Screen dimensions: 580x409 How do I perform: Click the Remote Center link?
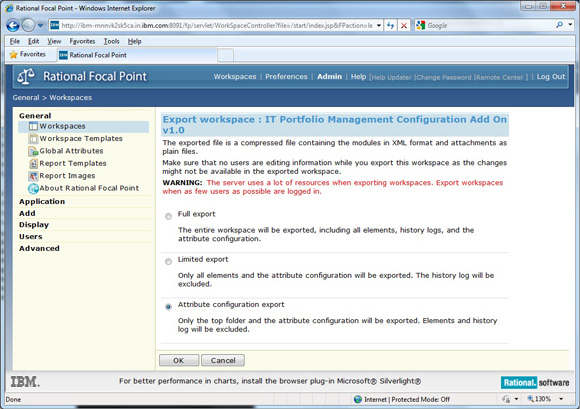point(500,77)
